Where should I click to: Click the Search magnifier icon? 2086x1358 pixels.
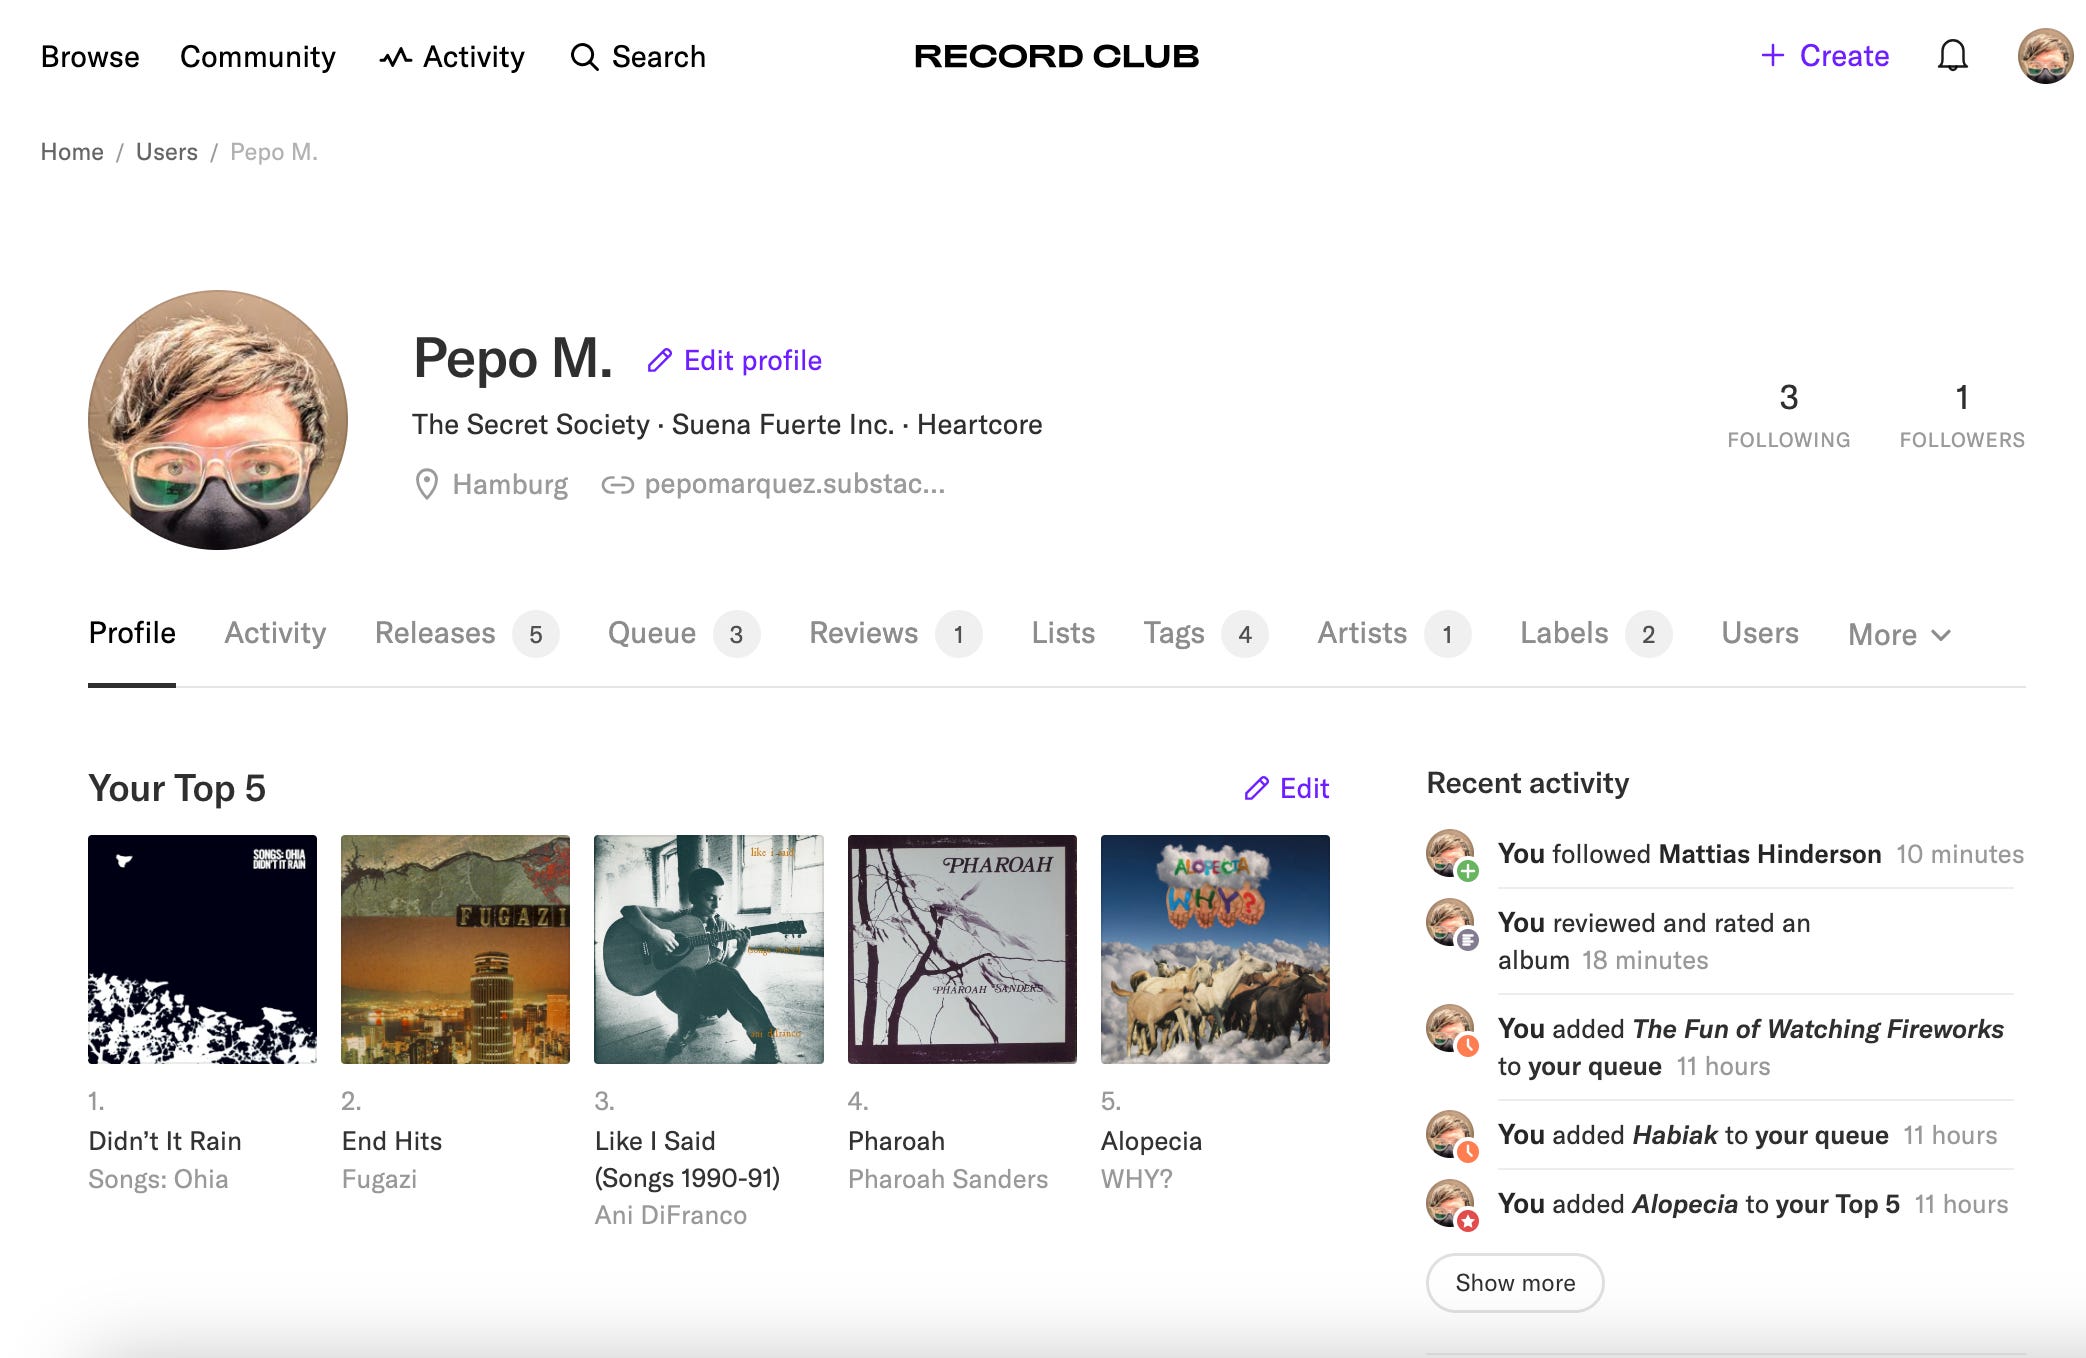pos(584,57)
